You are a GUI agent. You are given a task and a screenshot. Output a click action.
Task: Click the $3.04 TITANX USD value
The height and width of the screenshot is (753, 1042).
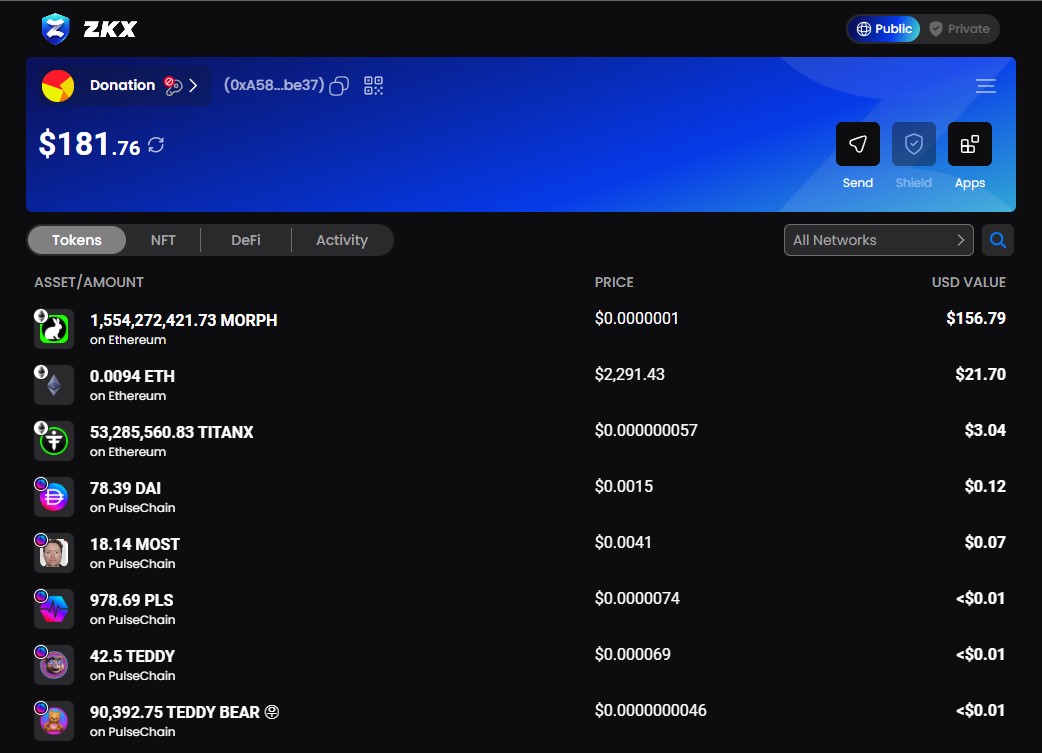[x=985, y=430]
